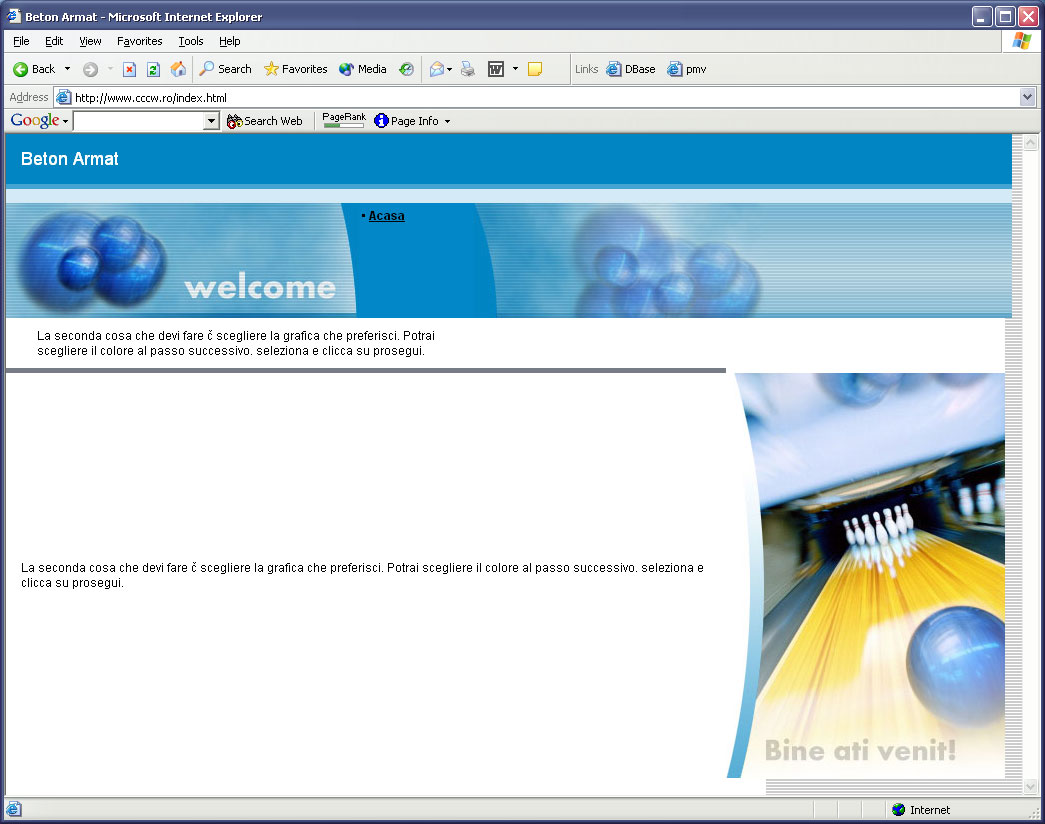Screen dimensions: 1045x824
Task: Expand the Google search box dropdown
Action: tap(211, 121)
